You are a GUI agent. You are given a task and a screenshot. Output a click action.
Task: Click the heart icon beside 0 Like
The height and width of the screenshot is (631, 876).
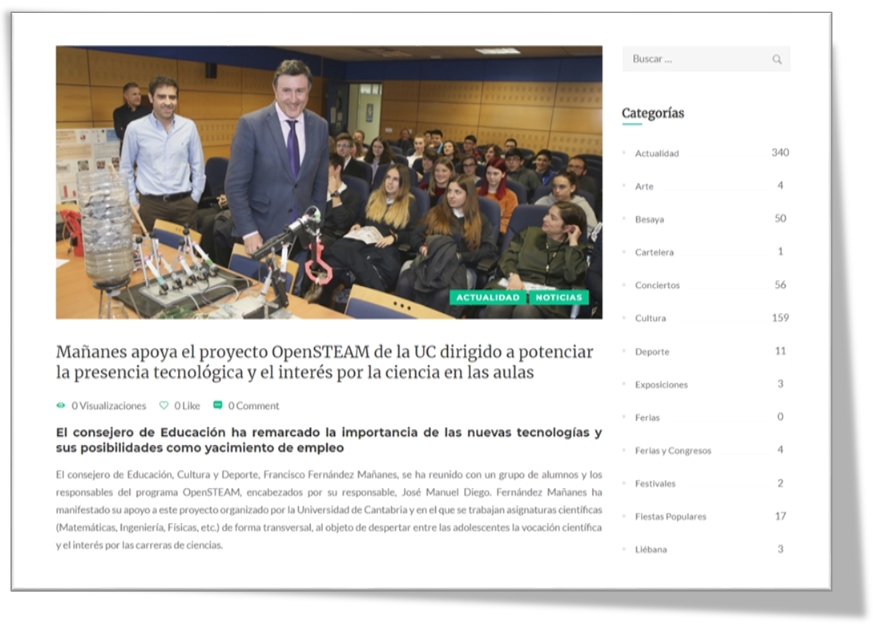coord(164,405)
